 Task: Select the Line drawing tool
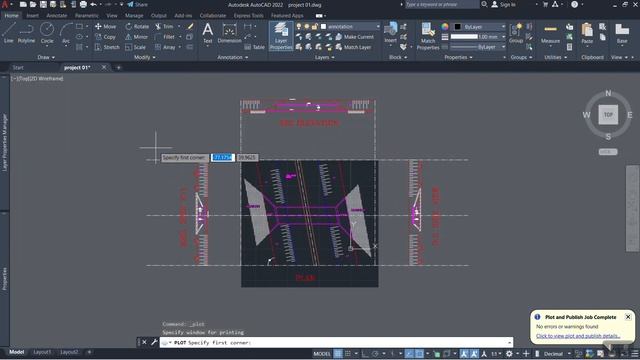click(9, 33)
